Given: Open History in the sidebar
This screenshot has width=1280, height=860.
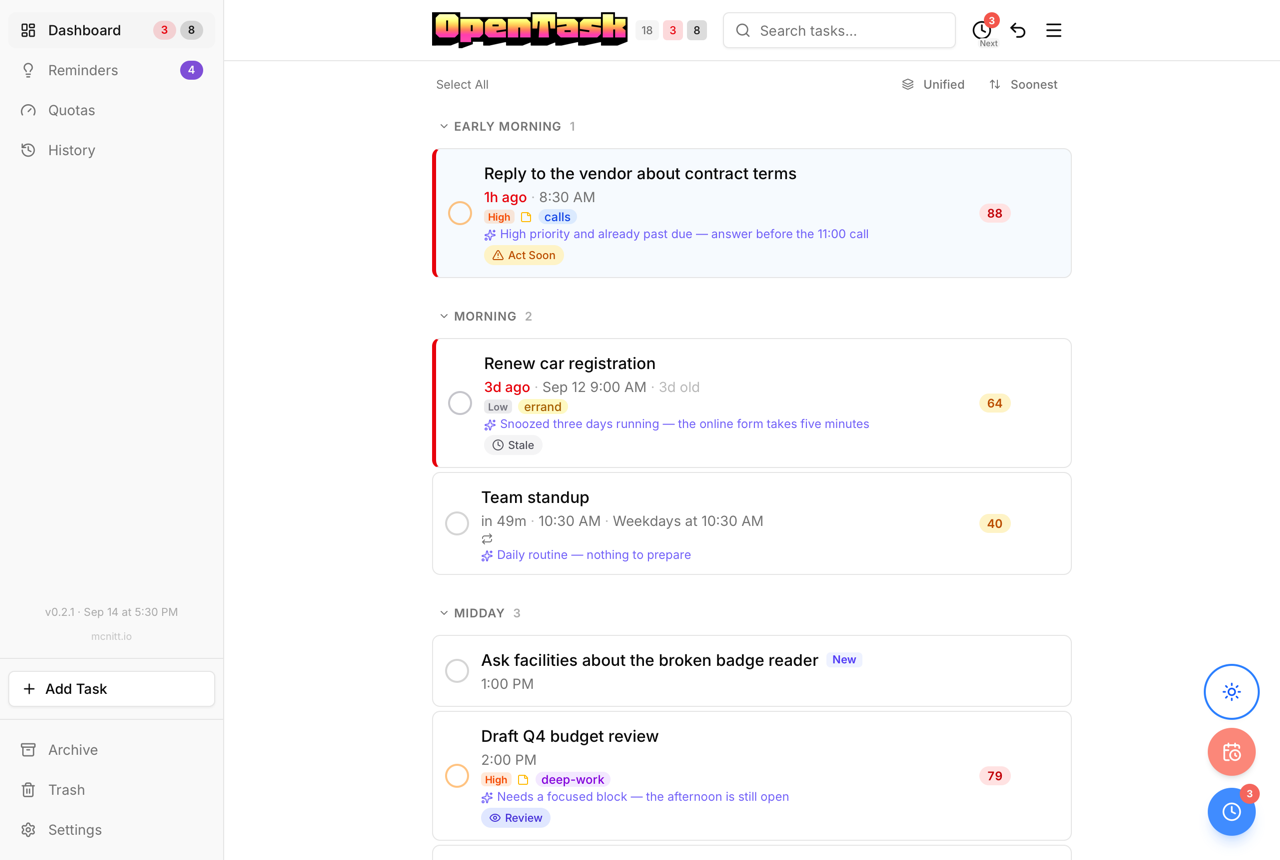Looking at the screenshot, I should [x=112, y=150].
